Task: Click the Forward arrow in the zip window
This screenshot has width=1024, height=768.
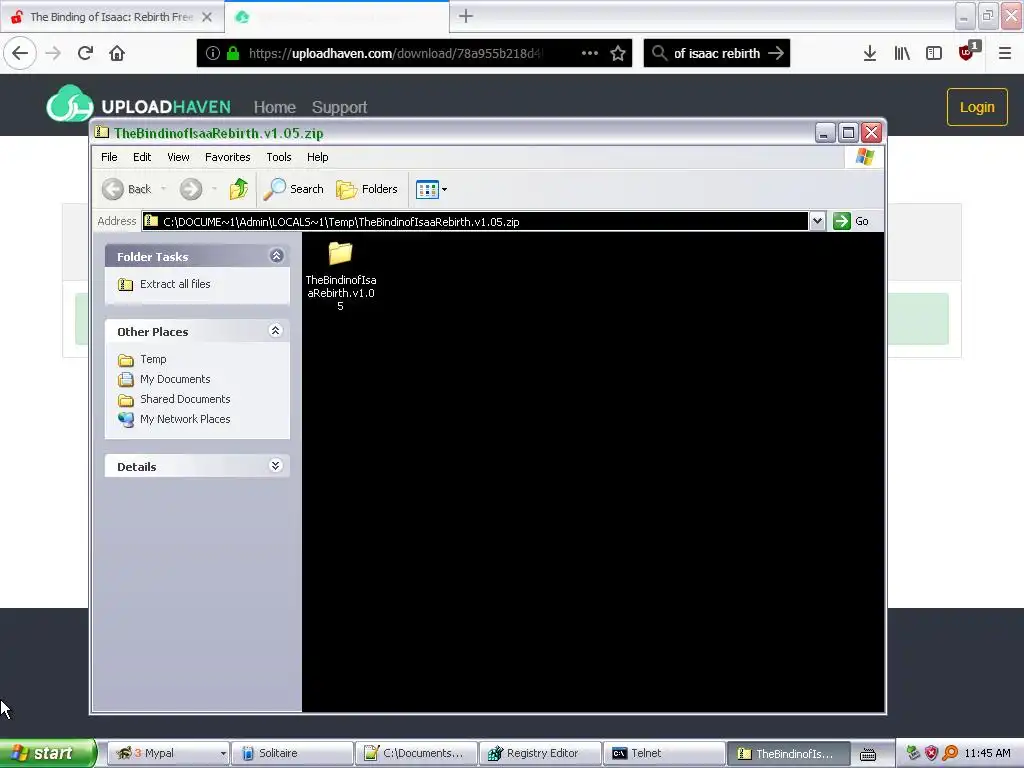Action: pyautogui.click(x=191, y=189)
